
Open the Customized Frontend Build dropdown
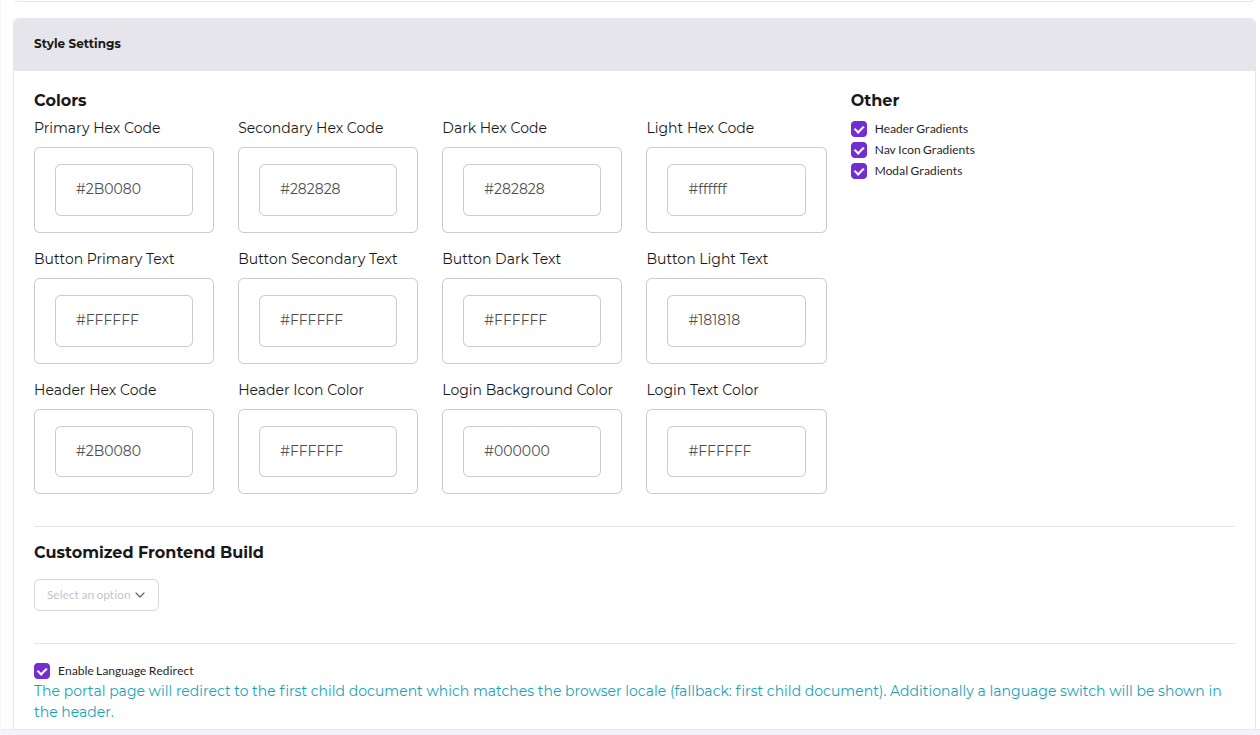pos(96,595)
